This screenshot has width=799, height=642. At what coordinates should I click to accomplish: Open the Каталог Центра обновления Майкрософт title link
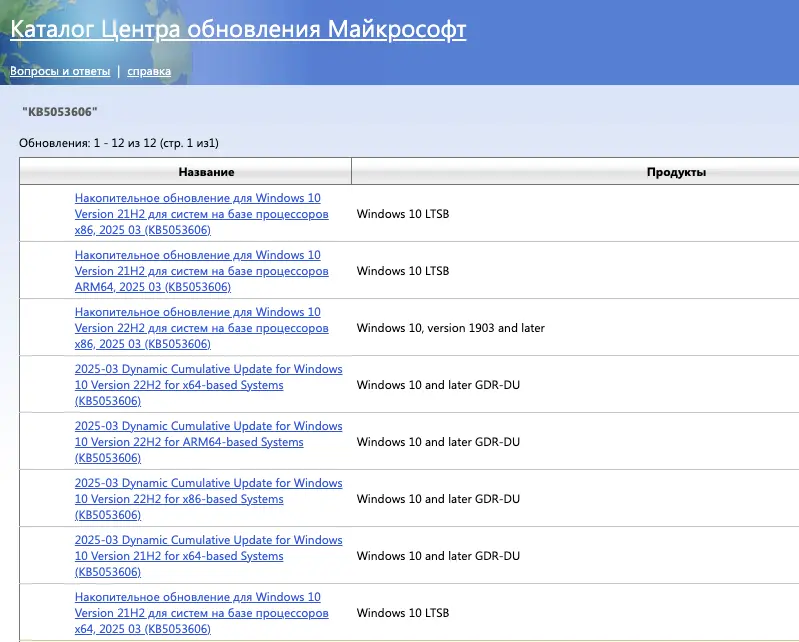[x=238, y=30]
